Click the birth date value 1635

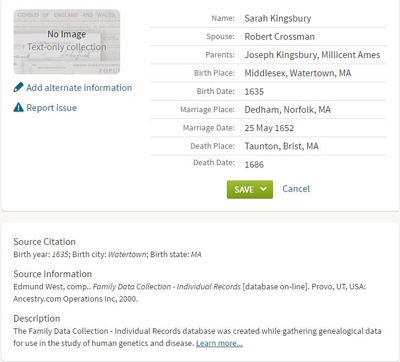pos(254,91)
